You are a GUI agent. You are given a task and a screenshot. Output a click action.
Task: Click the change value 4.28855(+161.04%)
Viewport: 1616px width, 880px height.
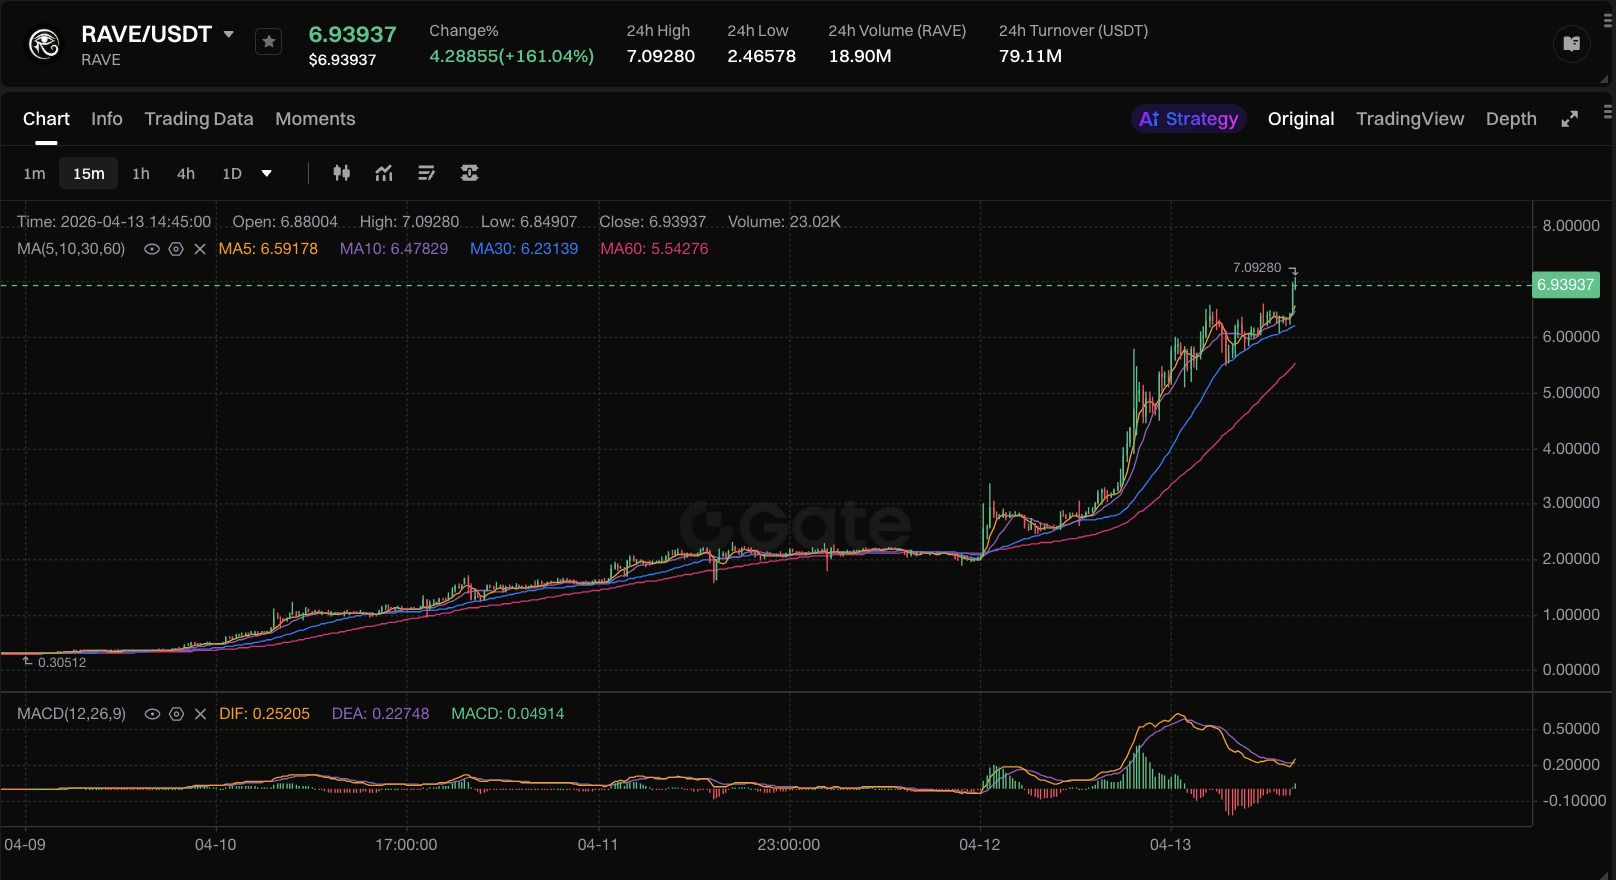(511, 56)
